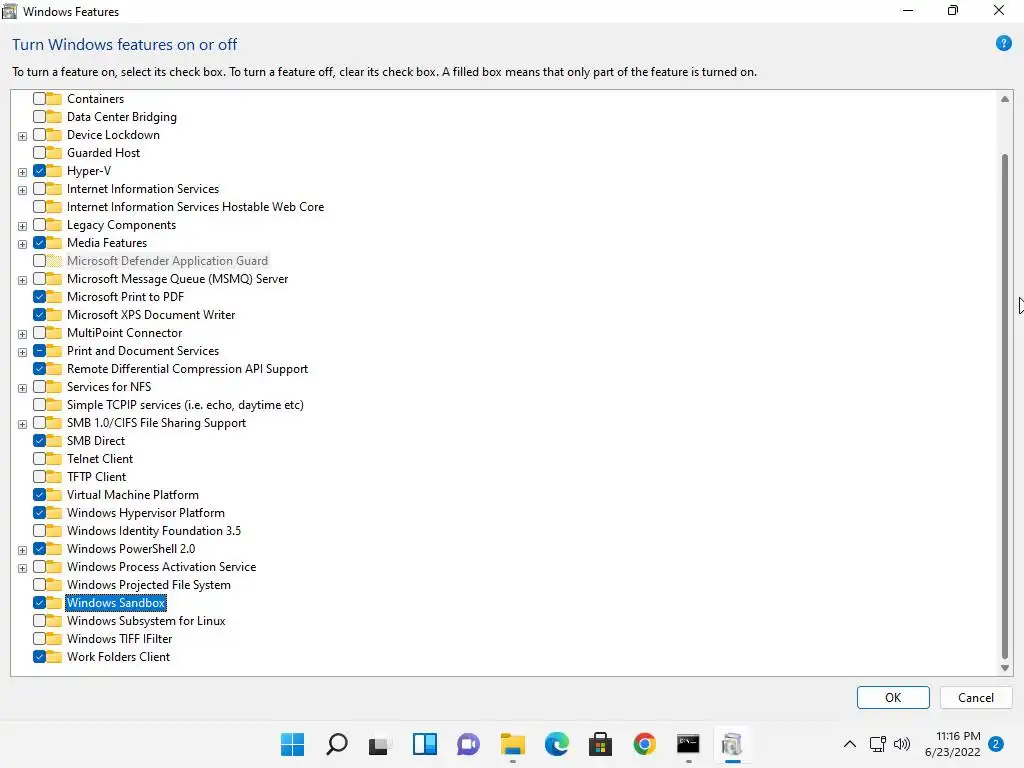Select the Guarded Host label

click(x=103, y=153)
